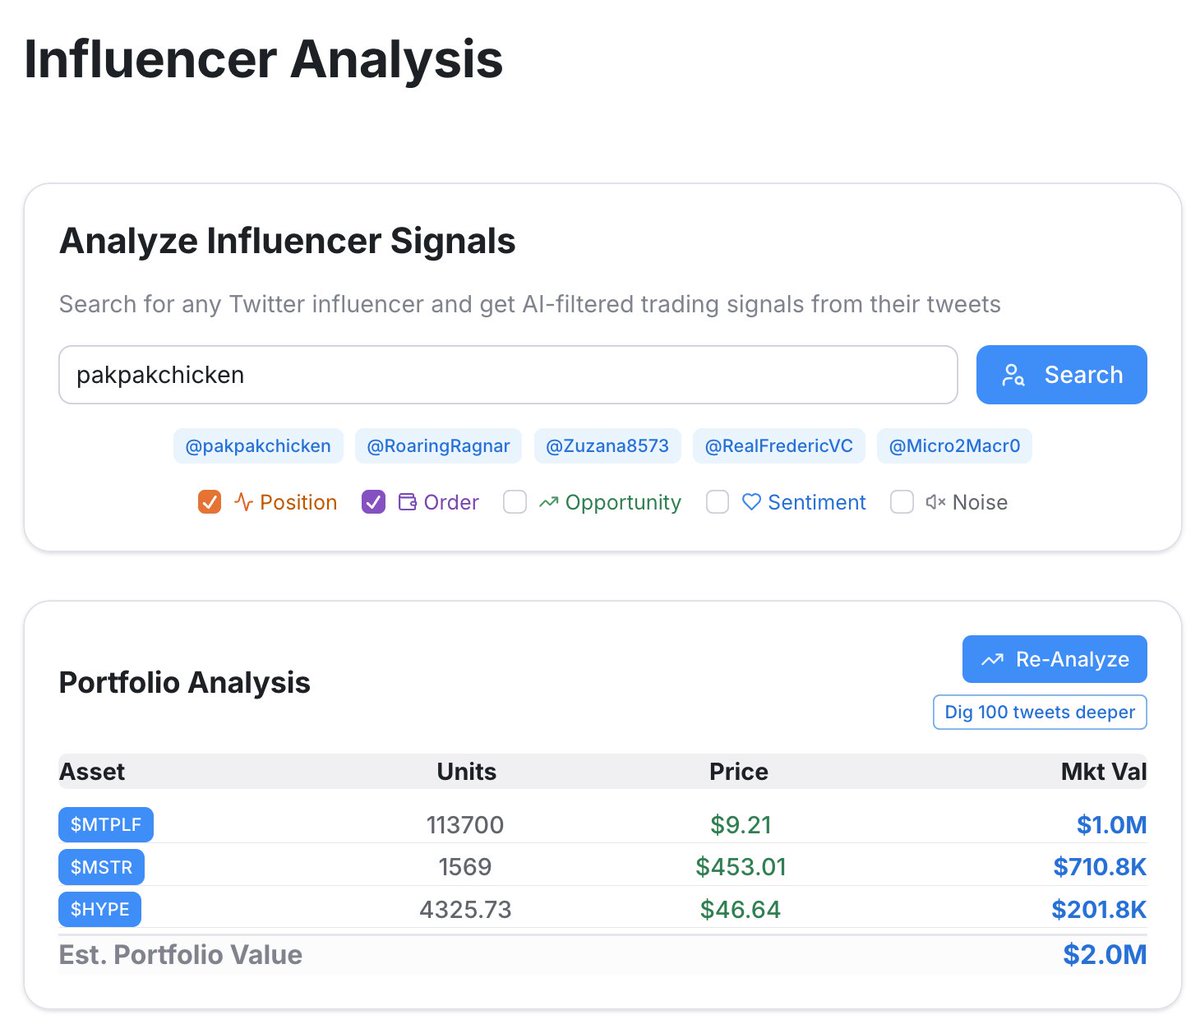The width and height of the screenshot is (1200, 1024).
Task: Click the Search button
Action: 1061,375
